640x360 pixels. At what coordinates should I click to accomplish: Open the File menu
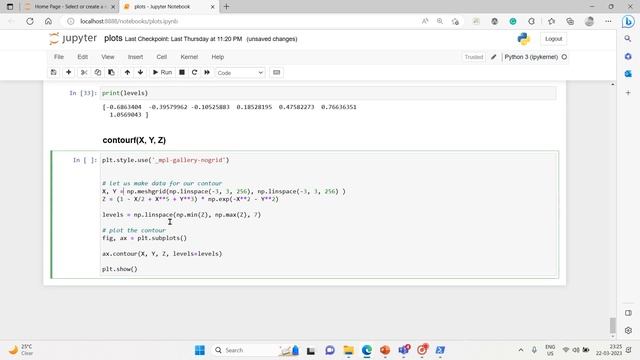59,57
